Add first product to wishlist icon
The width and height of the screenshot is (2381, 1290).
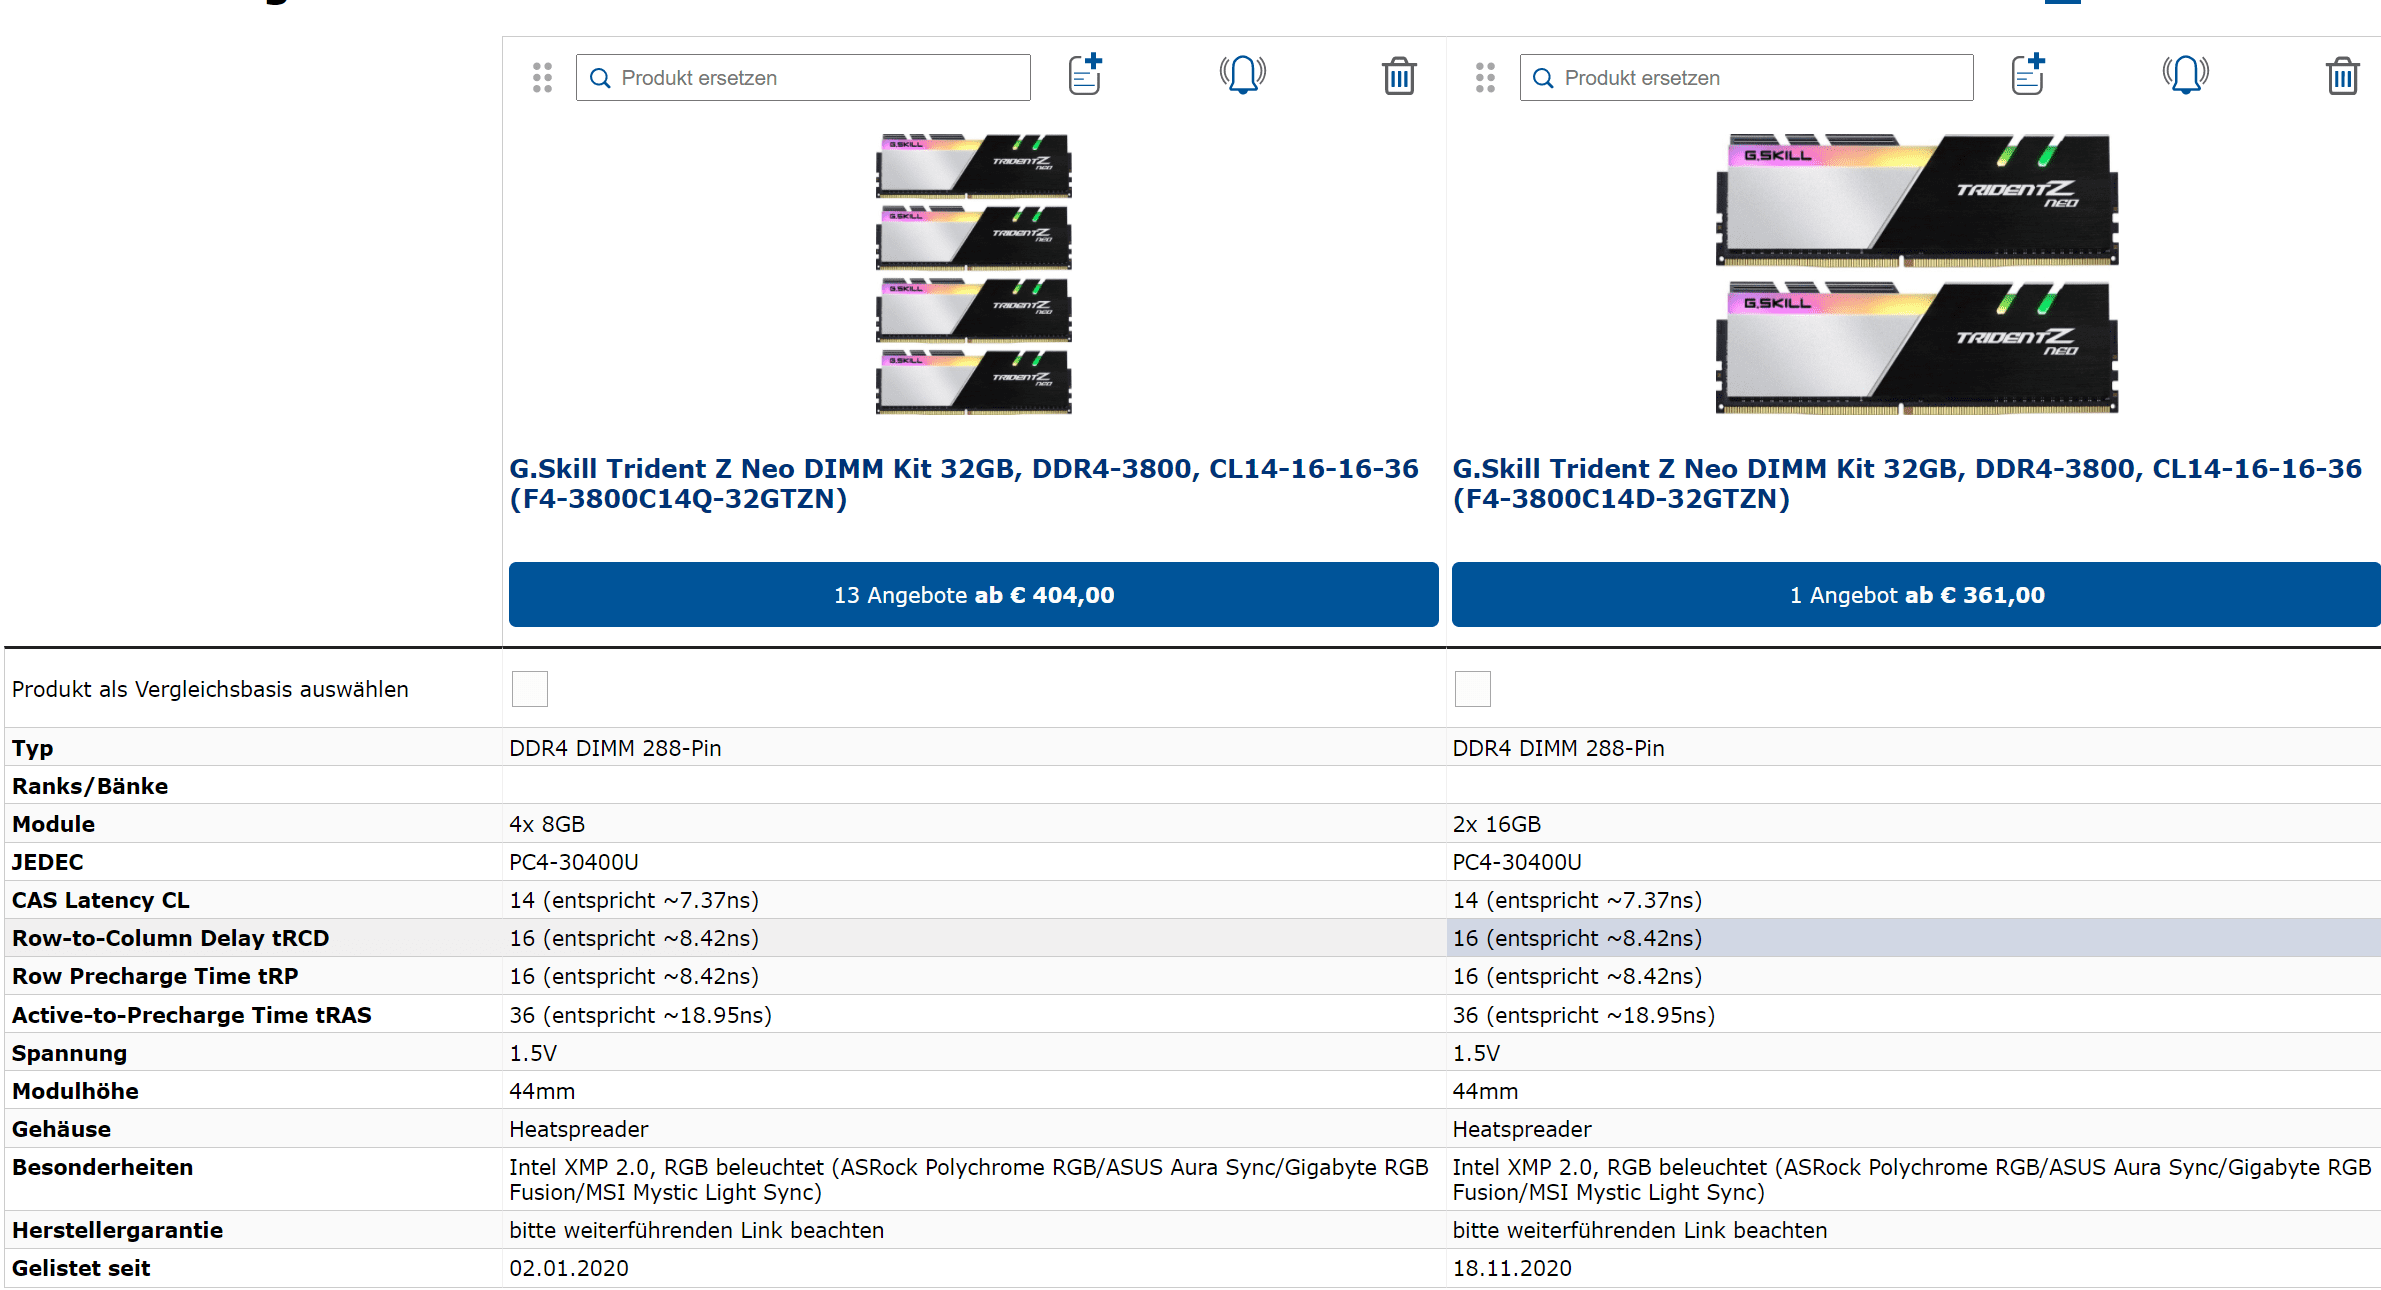pos(1085,75)
